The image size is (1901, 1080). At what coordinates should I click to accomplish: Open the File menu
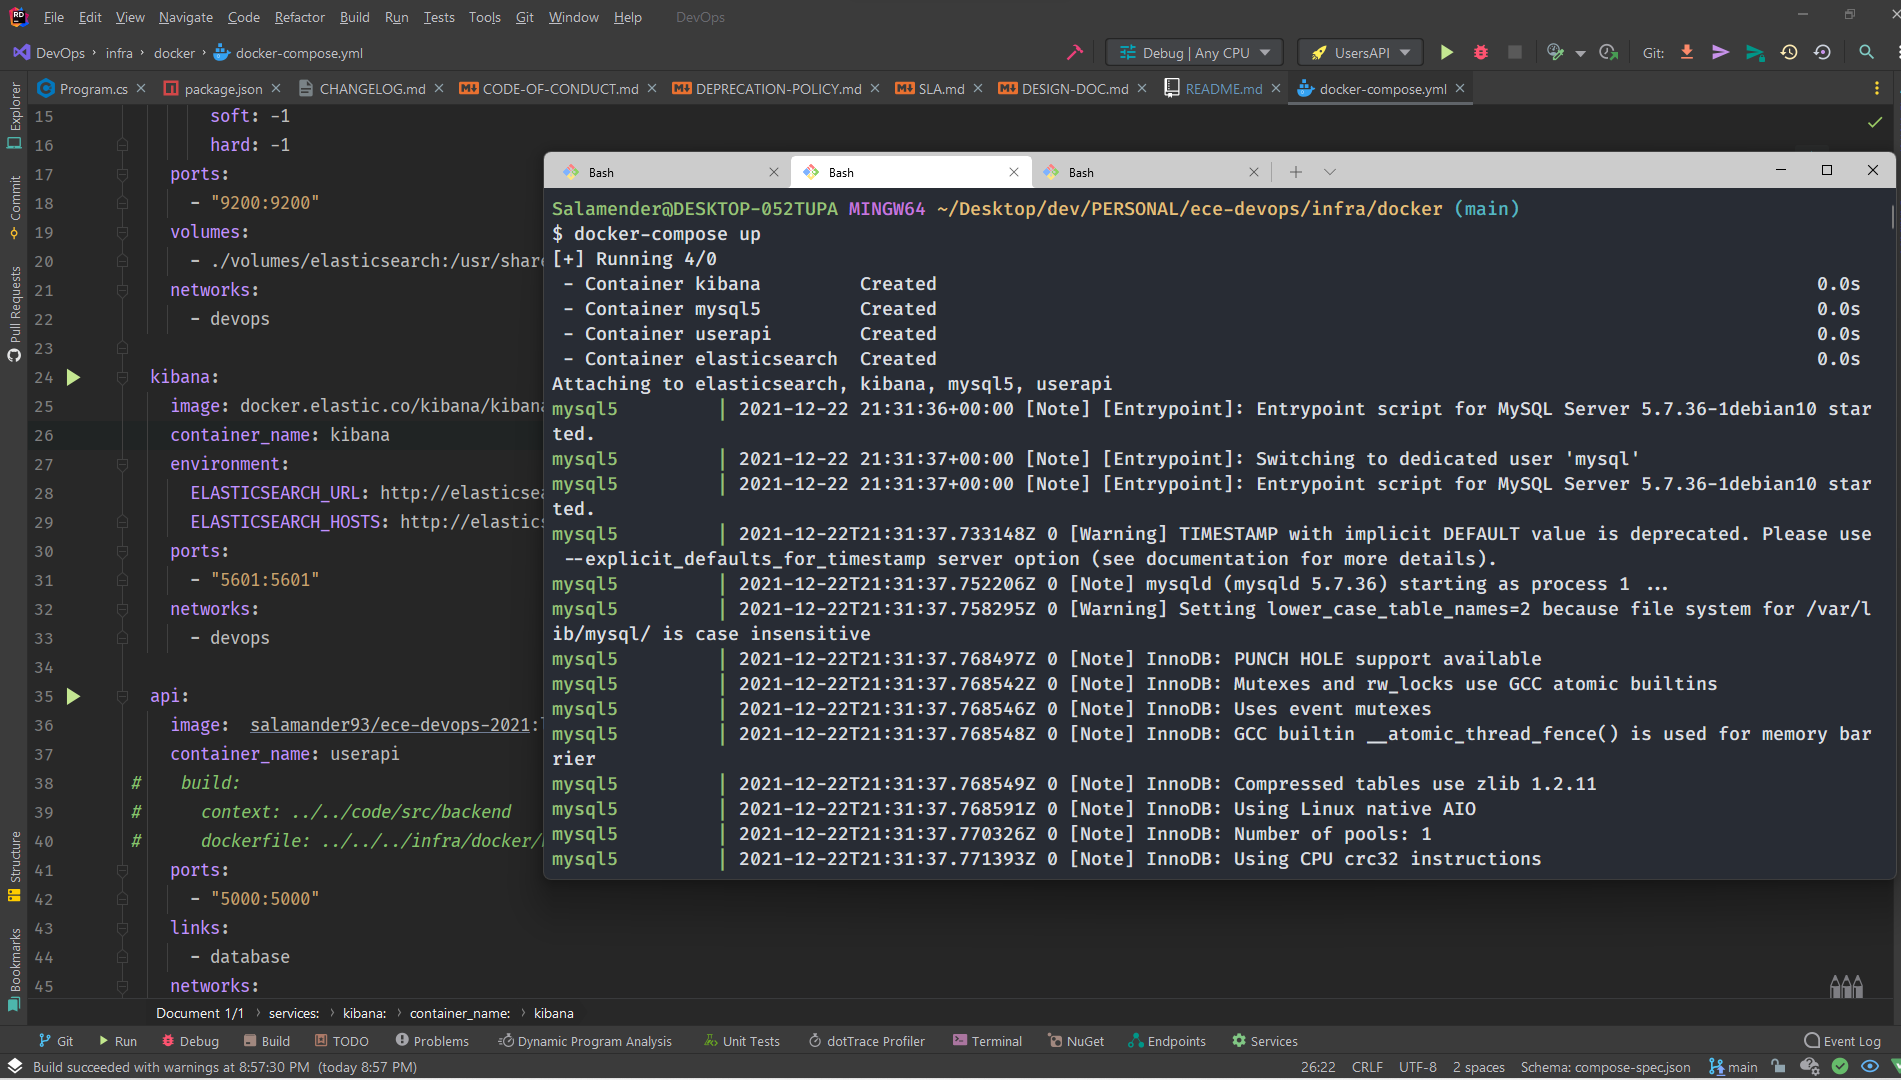[53, 17]
